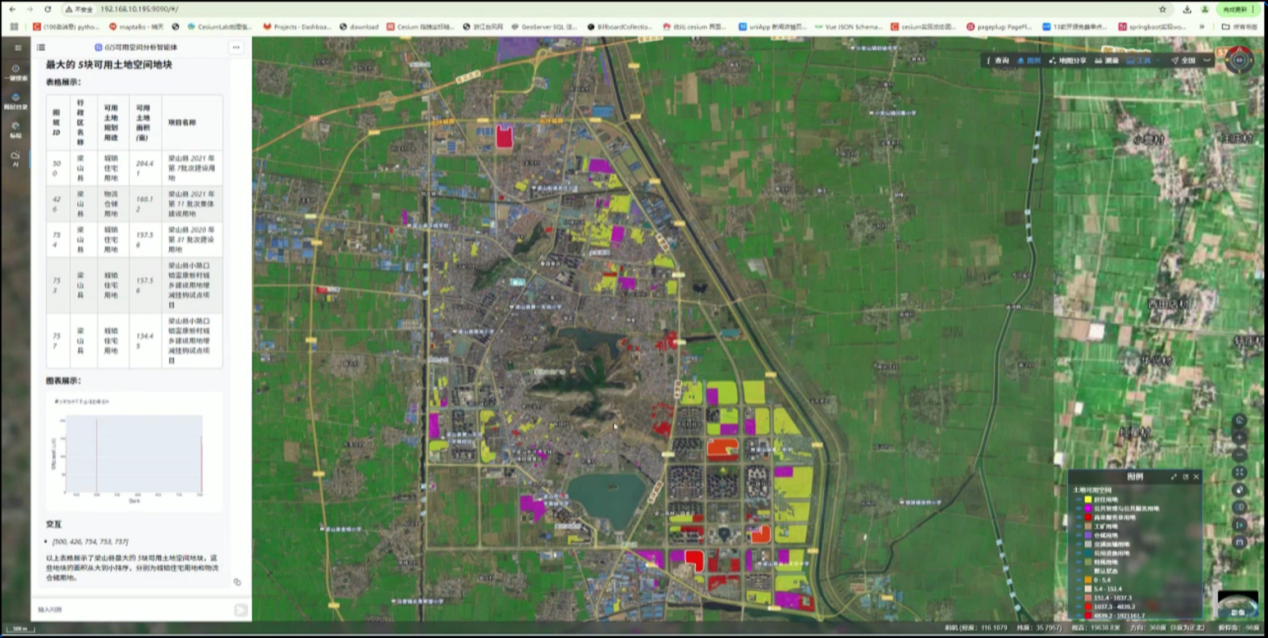Click the bookmark star icon in address bar
Image resolution: width=1268 pixels, height=638 pixels.
(x=1161, y=9)
